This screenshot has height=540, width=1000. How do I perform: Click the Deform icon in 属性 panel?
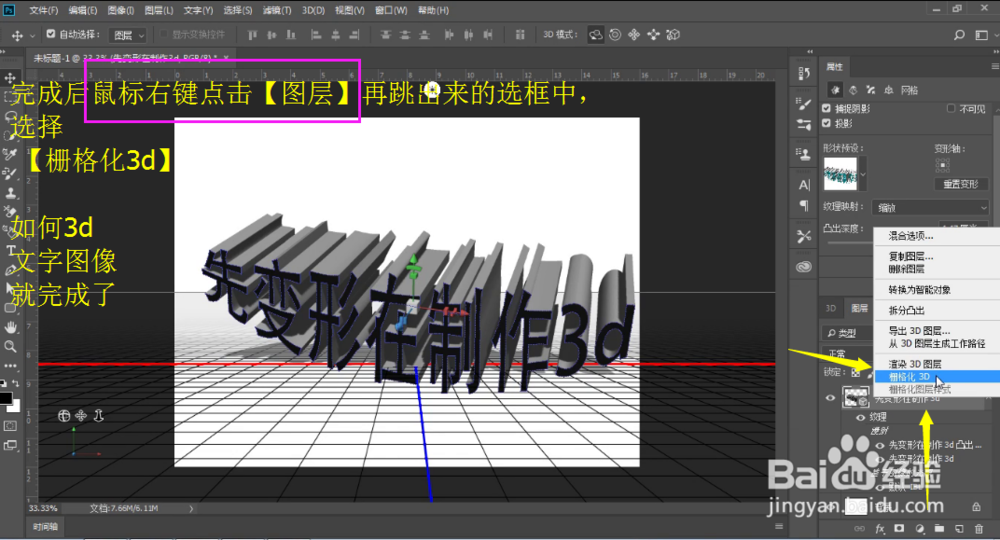click(853, 90)
